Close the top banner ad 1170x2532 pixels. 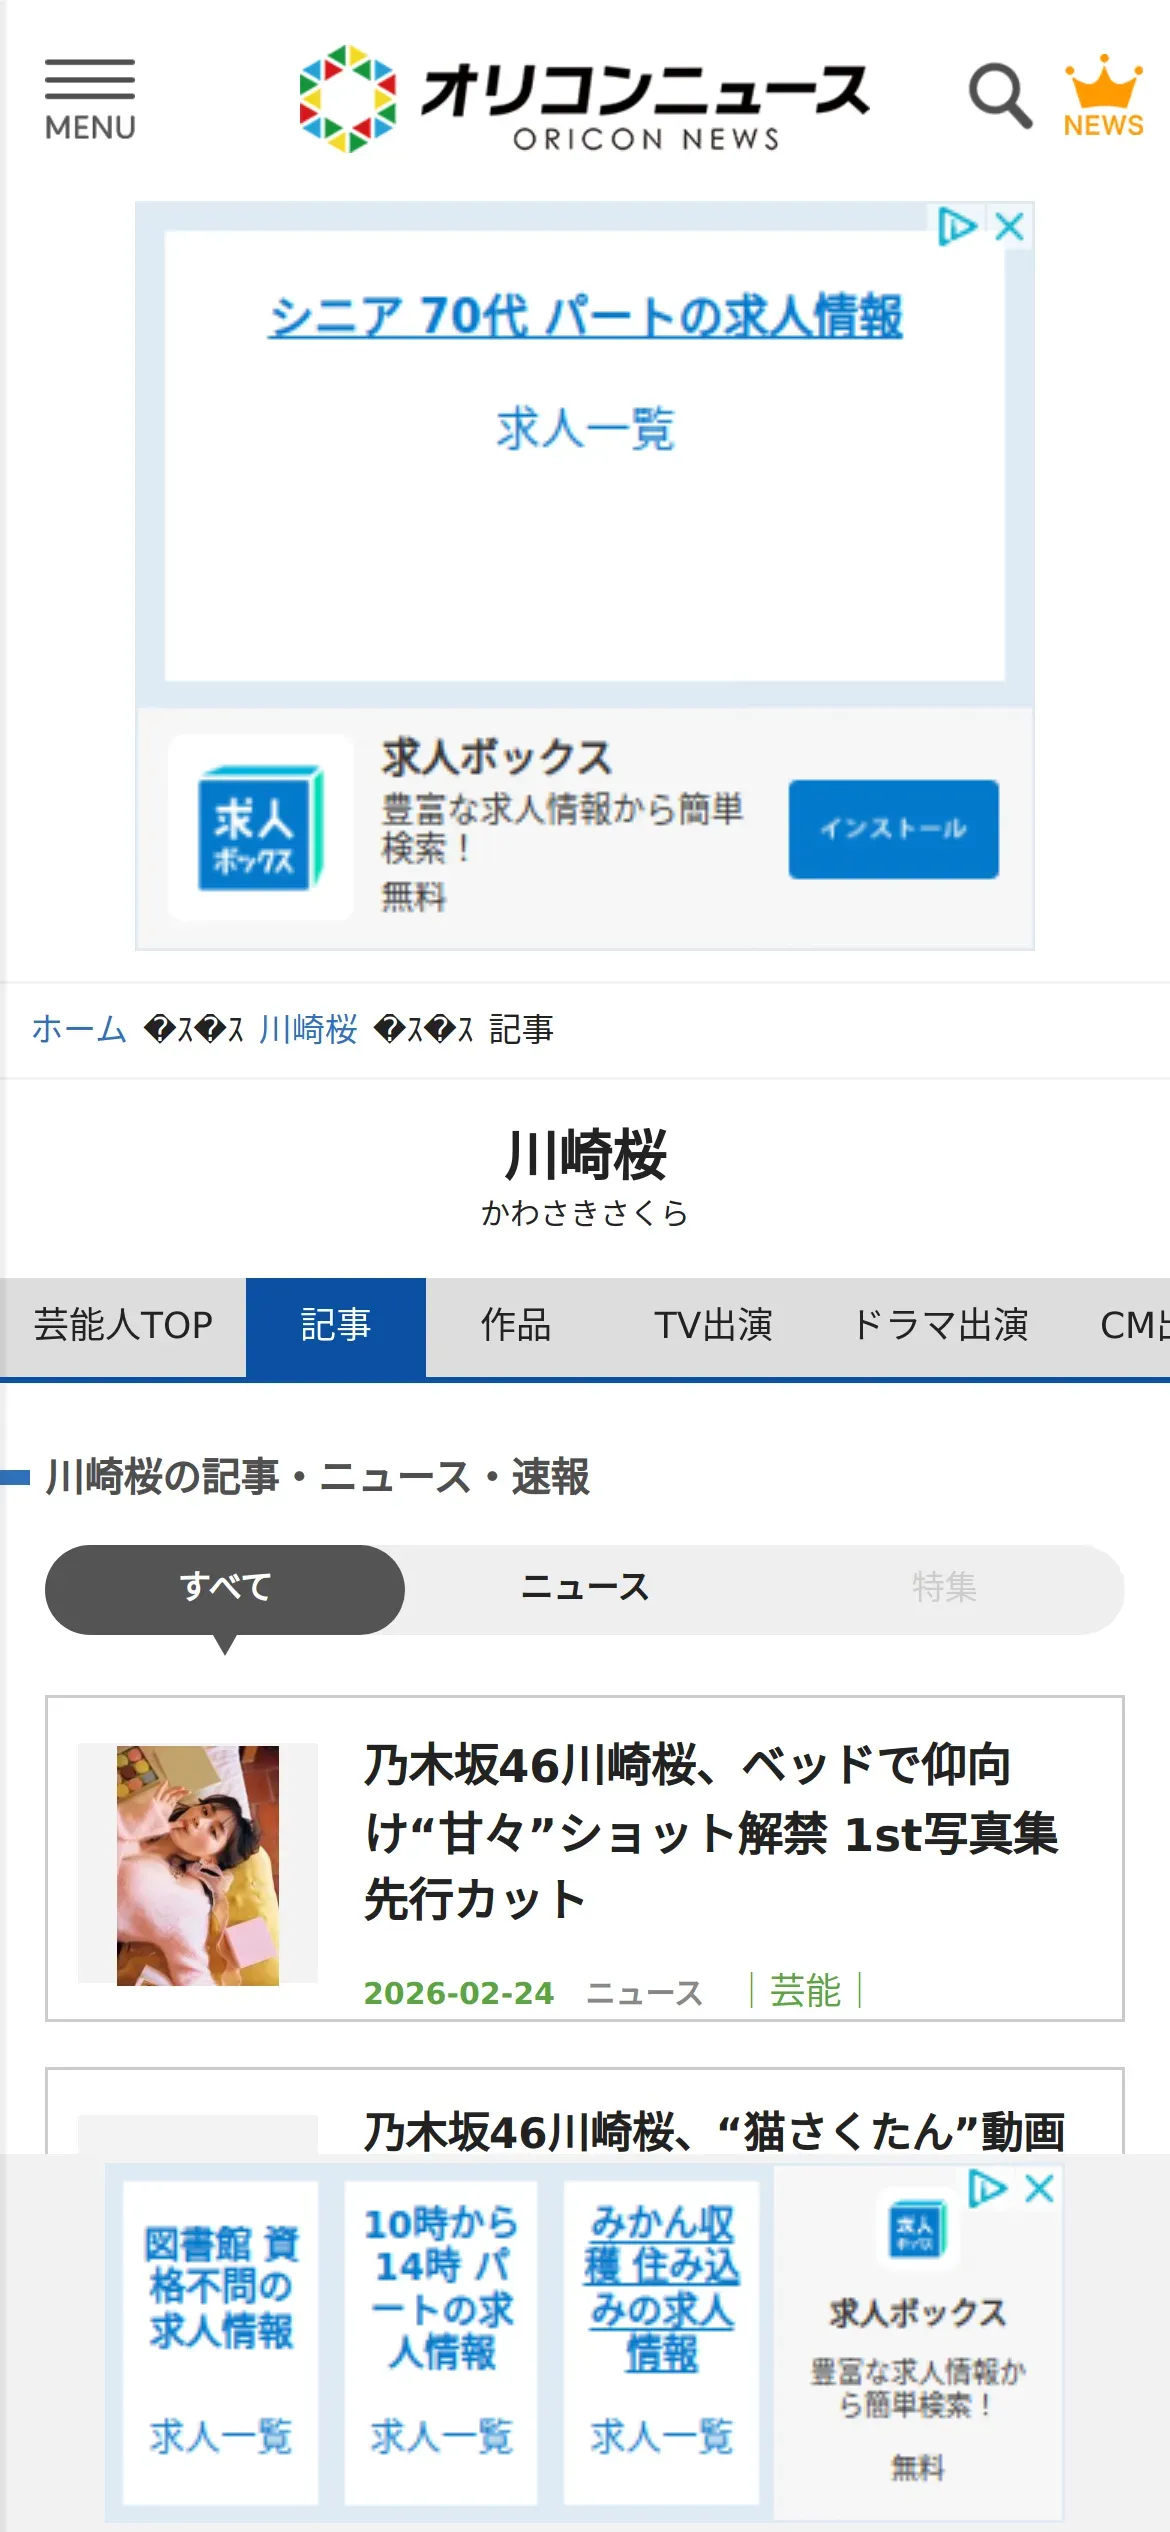(1010, 226)
